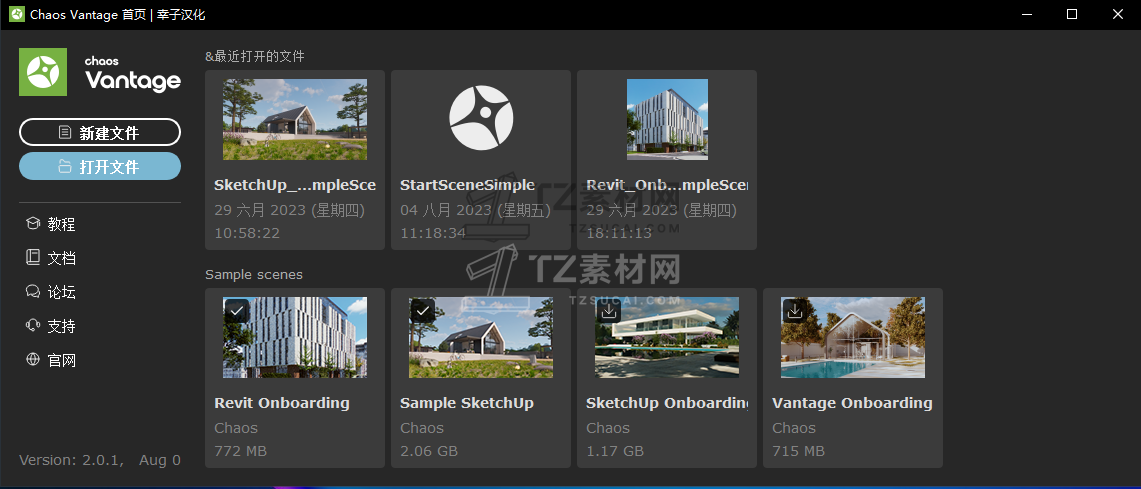Click the 1.17 GB size label
The image size is (1141, 489).
tap(615, 451)
